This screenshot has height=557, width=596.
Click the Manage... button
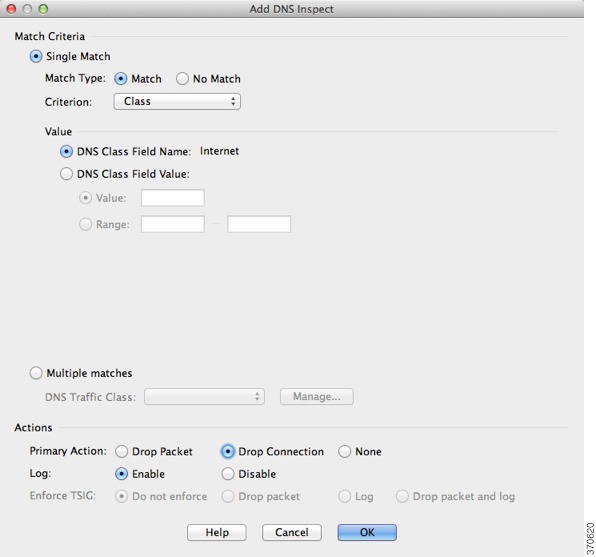(317, 397)
